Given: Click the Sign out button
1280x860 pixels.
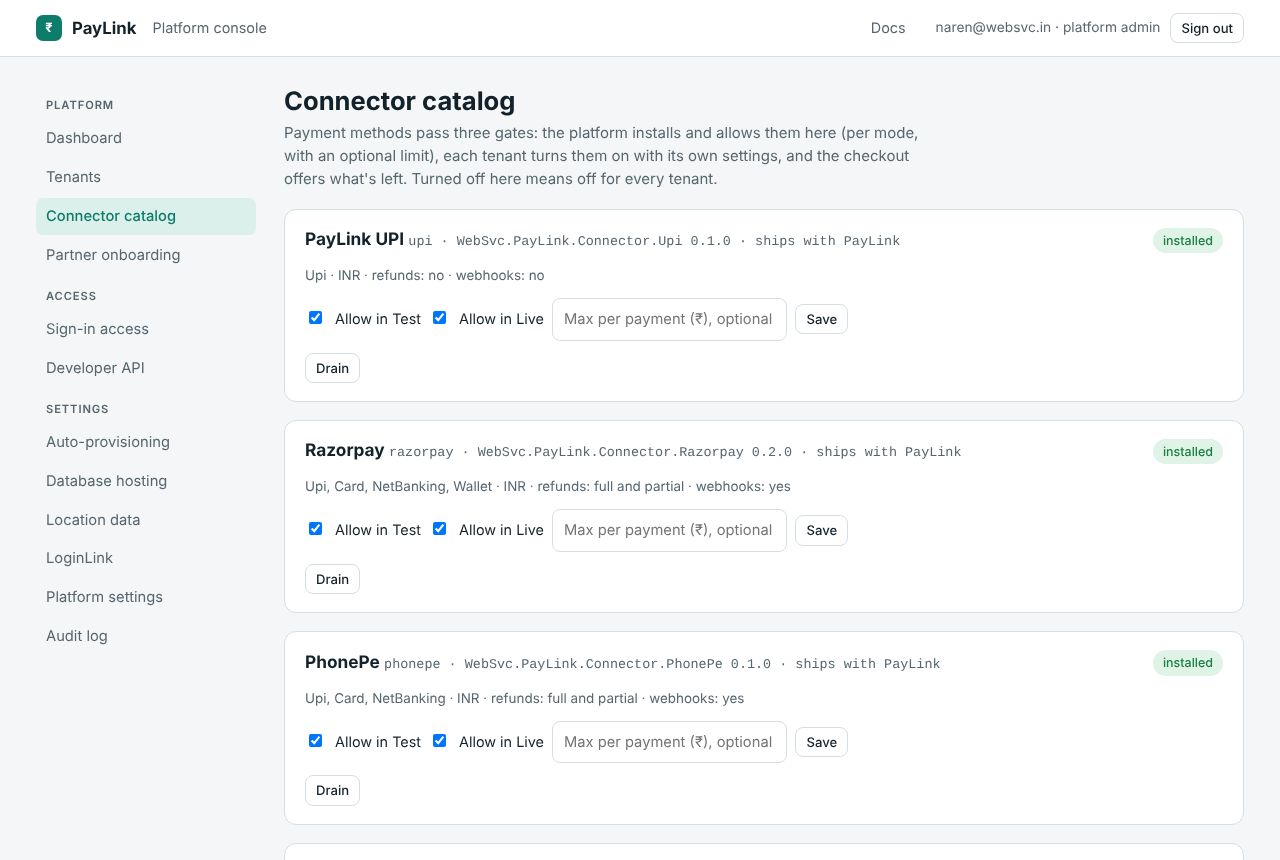Looking at the screenshot, I should pyautogui.click(x=1207, y=28).
